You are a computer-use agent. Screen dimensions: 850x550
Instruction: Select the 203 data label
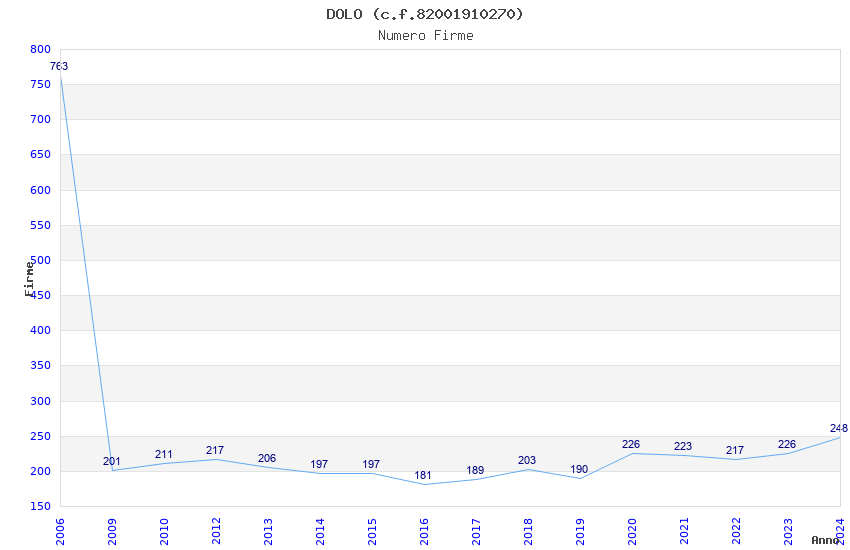click(527, 460)
